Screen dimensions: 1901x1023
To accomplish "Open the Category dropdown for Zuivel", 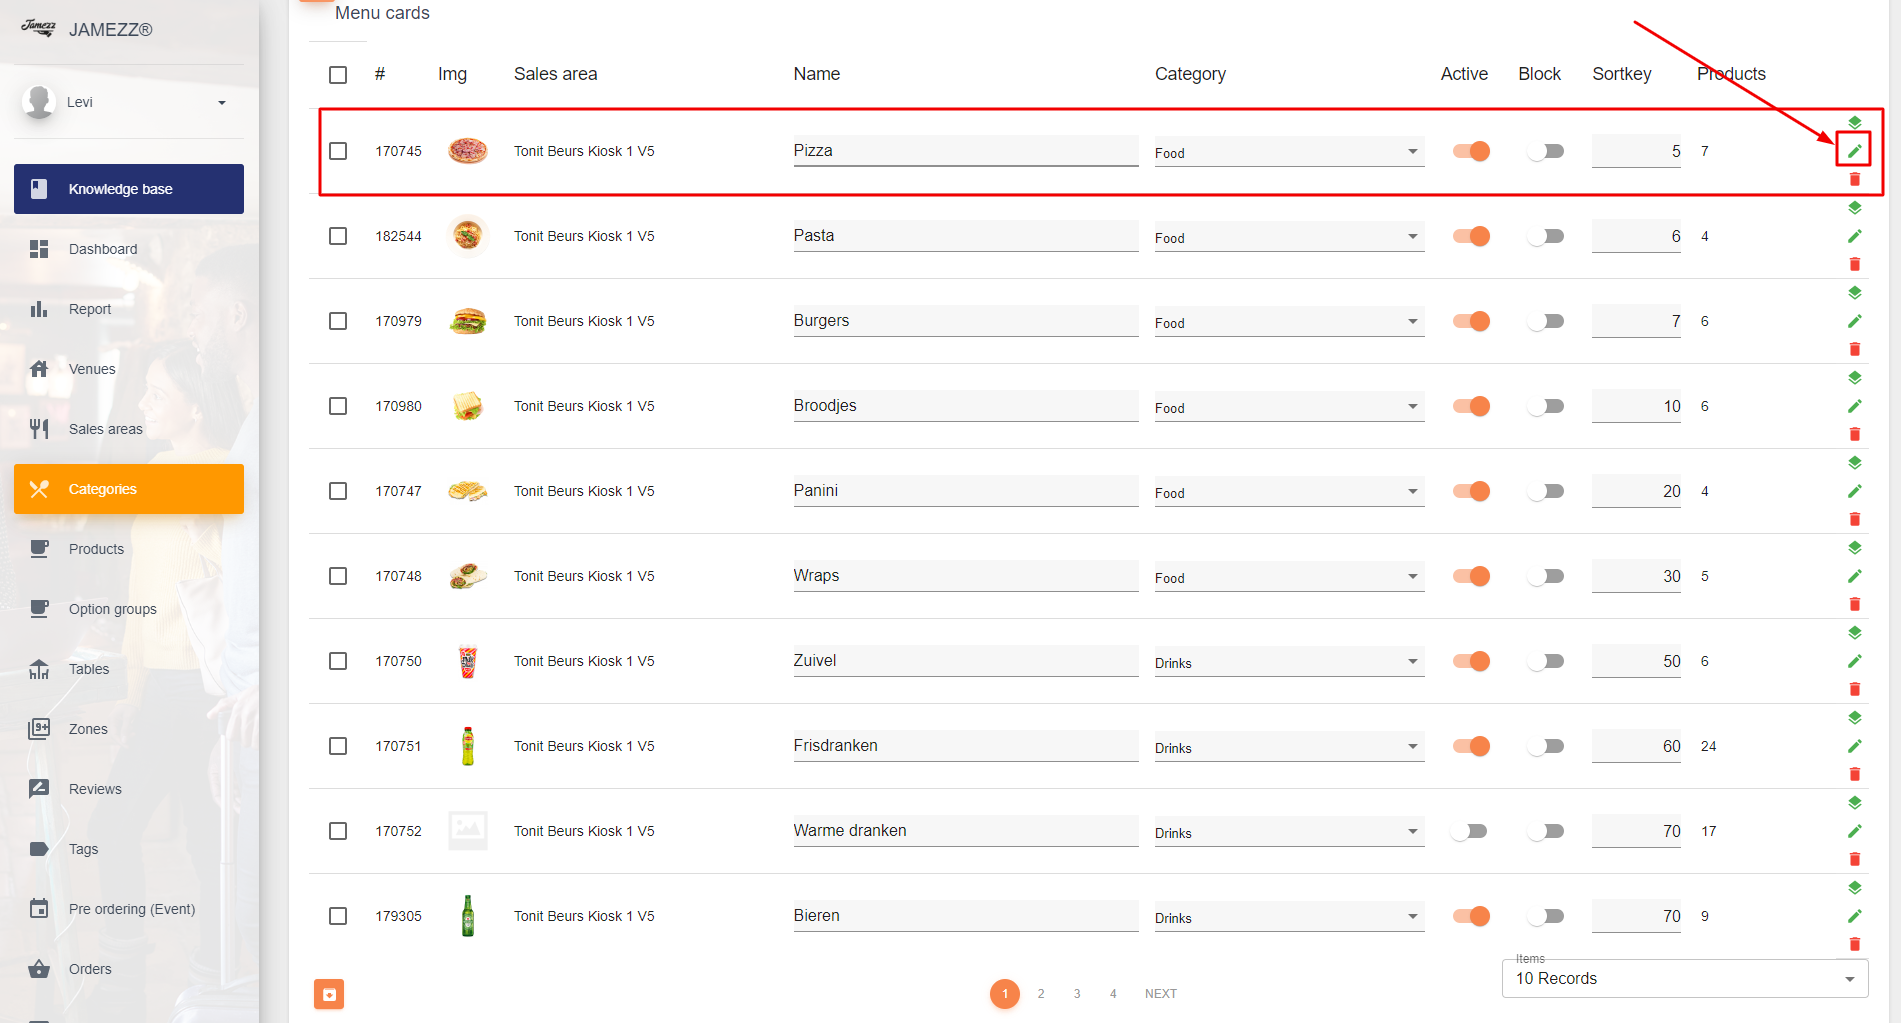I will (1289, 662).
